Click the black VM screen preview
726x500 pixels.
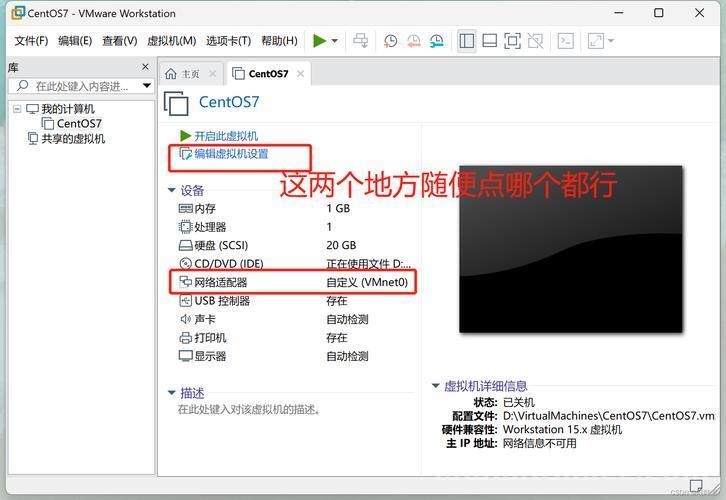pos(570,249)
